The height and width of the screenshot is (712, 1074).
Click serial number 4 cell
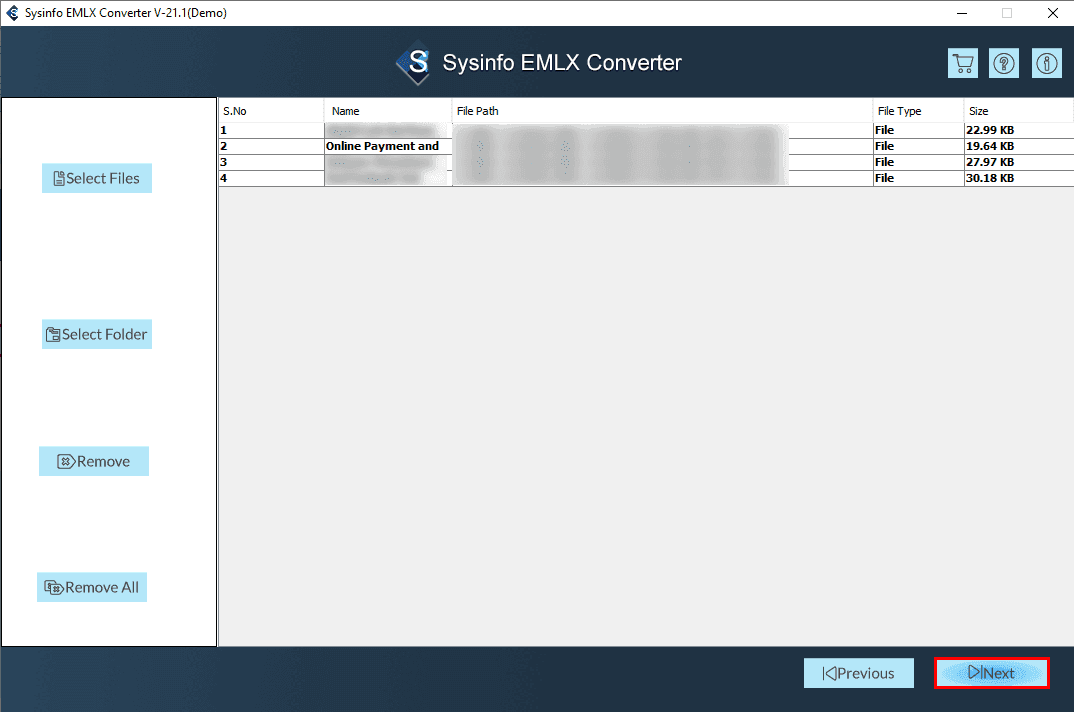[x=271, y=178]
